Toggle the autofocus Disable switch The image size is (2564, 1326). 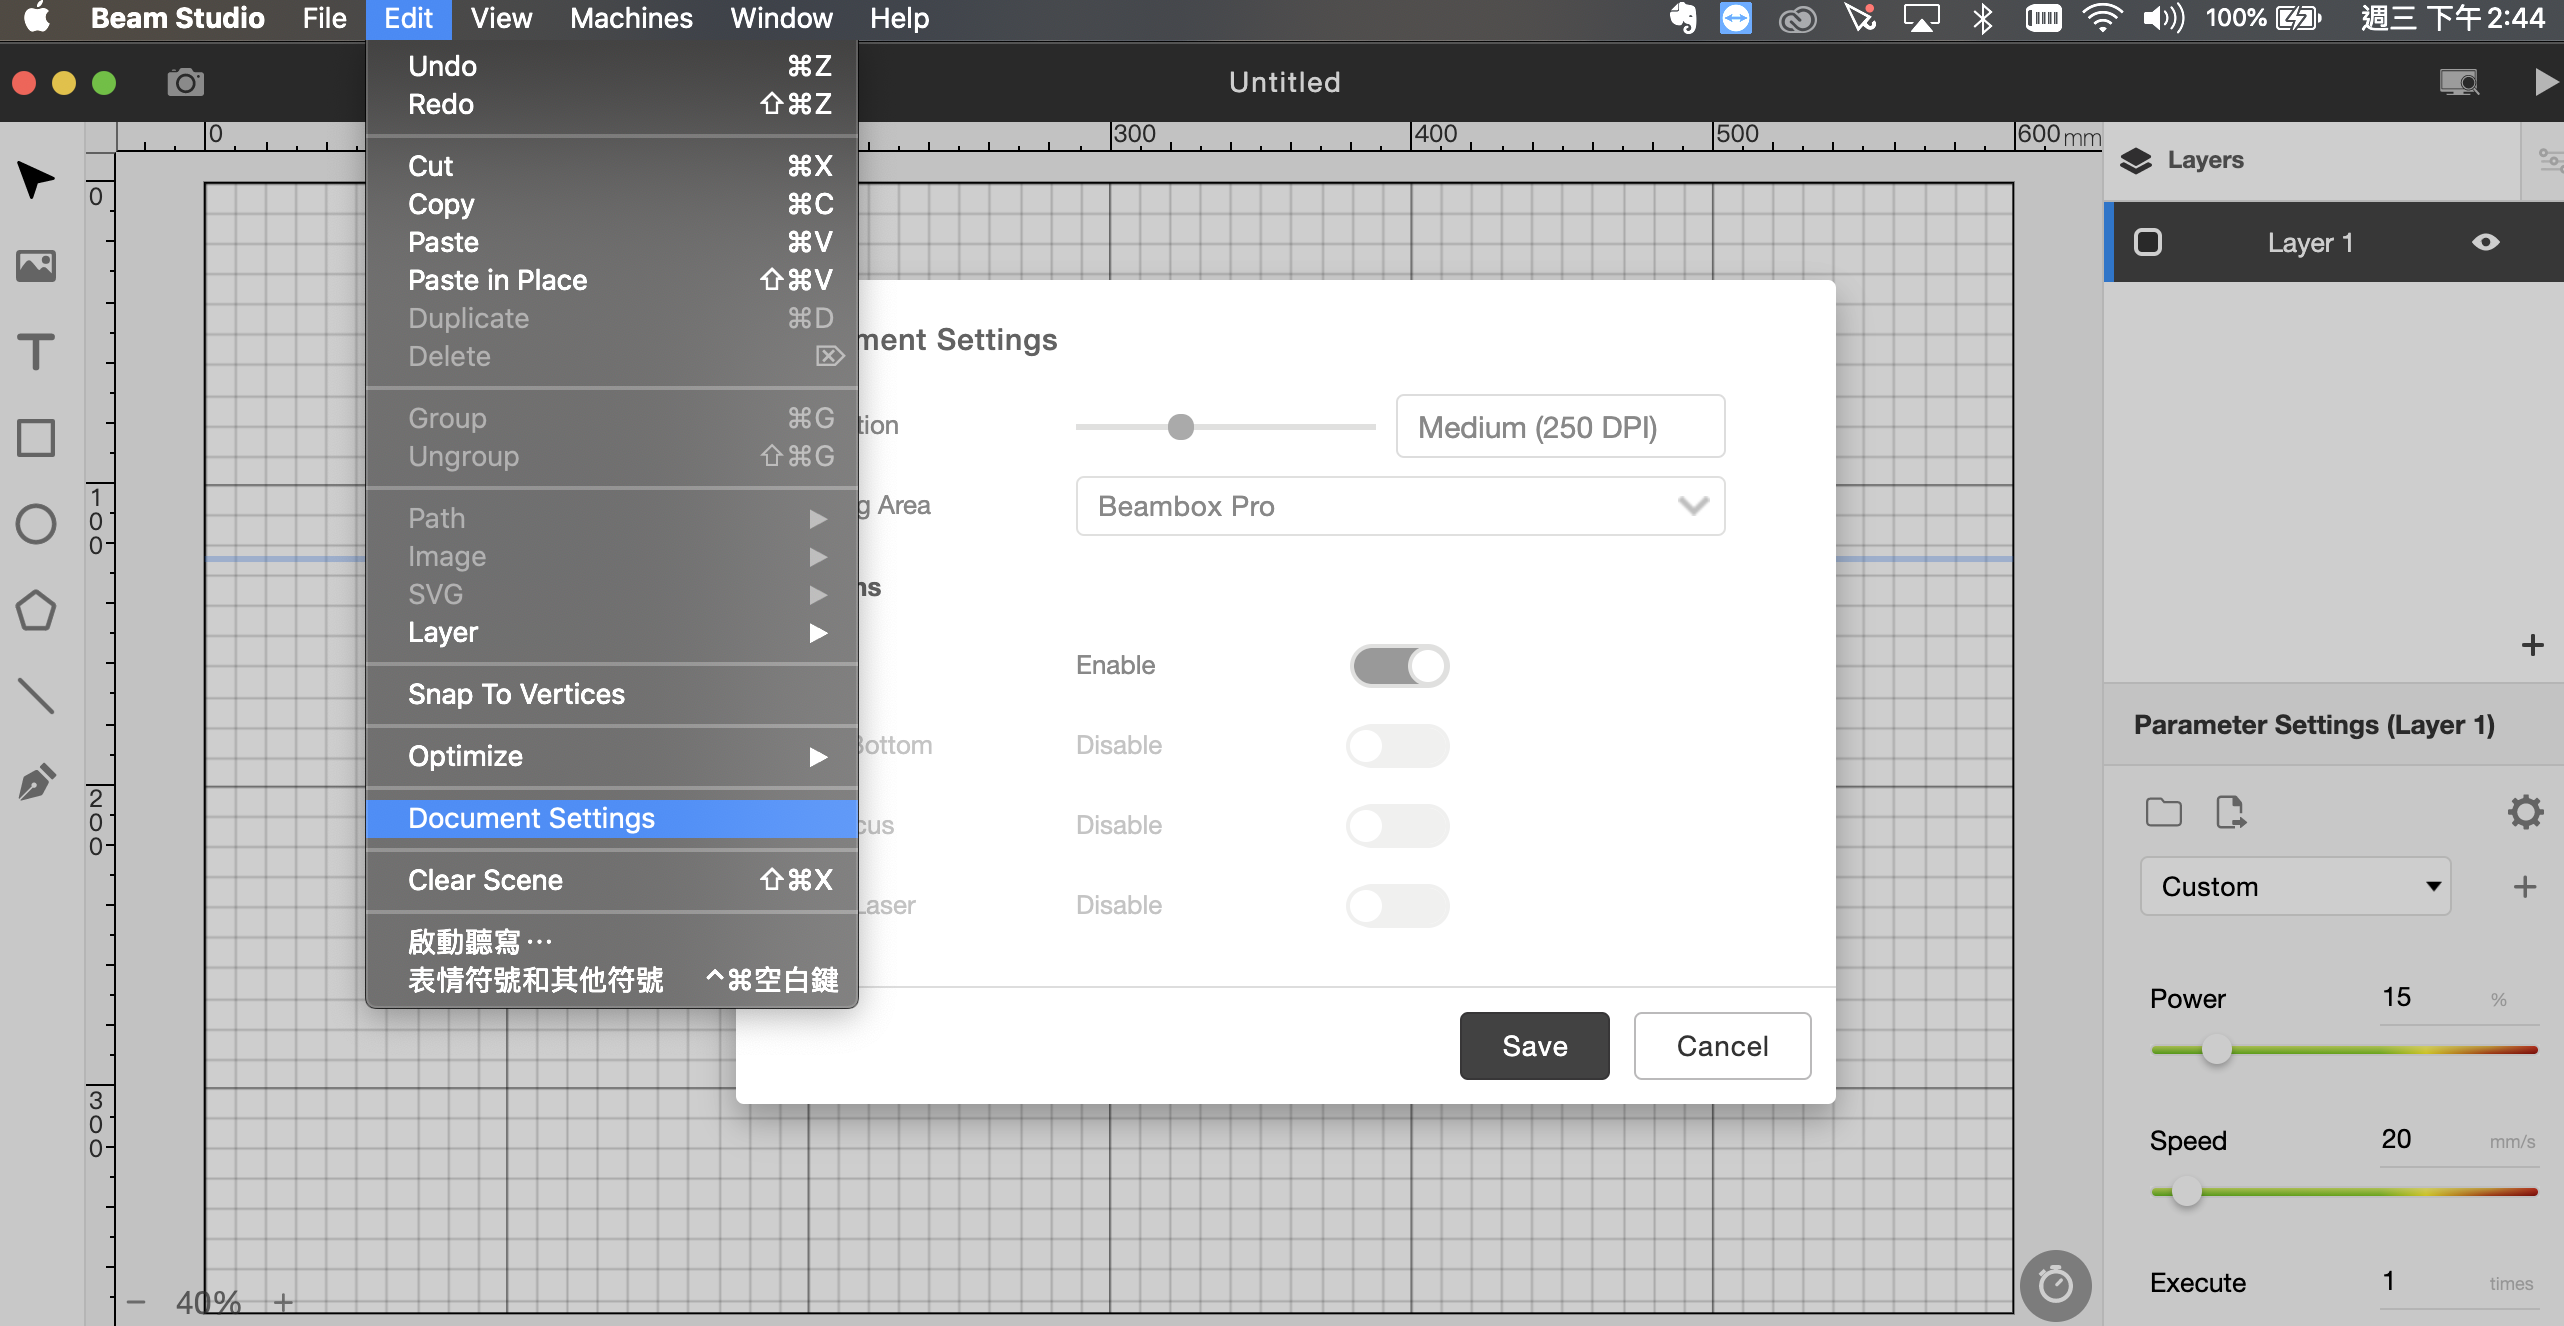[x=1397, y=826]
